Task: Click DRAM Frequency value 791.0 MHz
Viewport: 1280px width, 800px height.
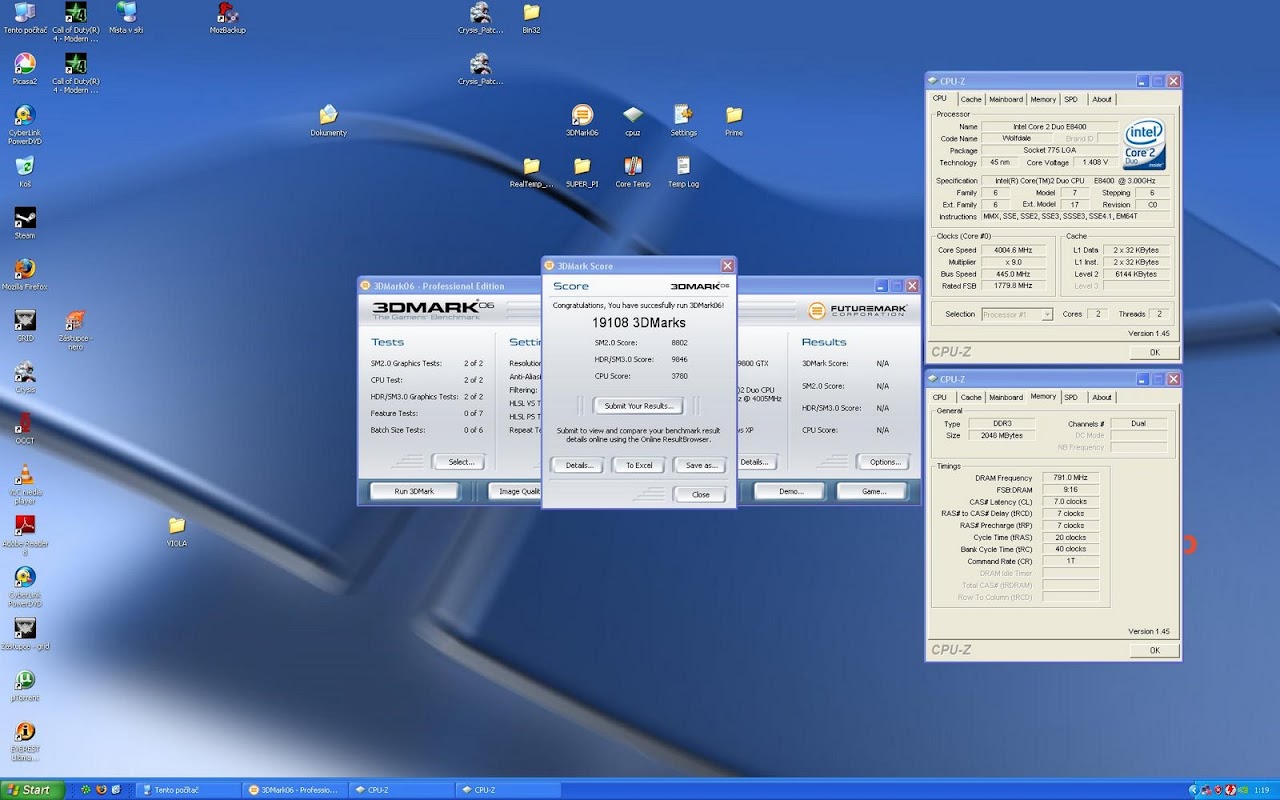Action: coord(1070,478)
